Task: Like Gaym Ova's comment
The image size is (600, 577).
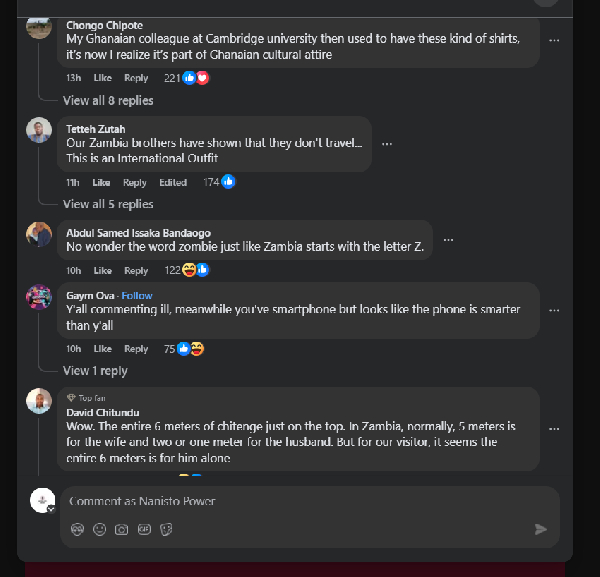Action: click(102, 349)
